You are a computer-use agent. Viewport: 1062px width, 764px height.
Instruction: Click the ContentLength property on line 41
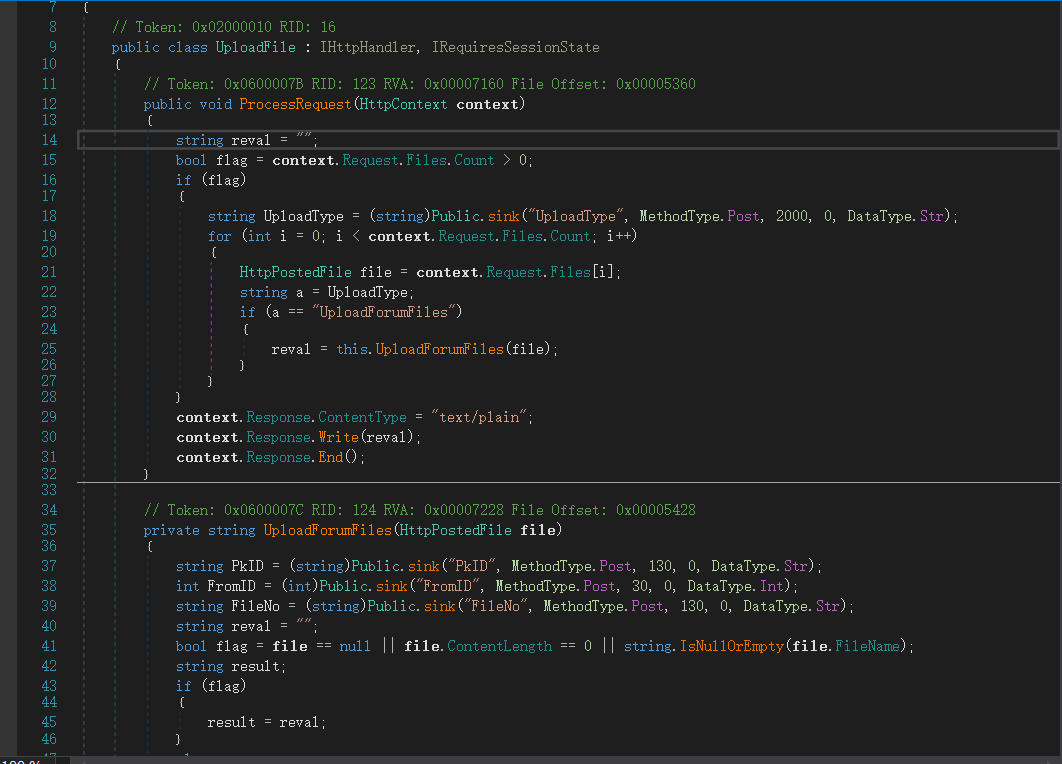click(x=499, y=647)
